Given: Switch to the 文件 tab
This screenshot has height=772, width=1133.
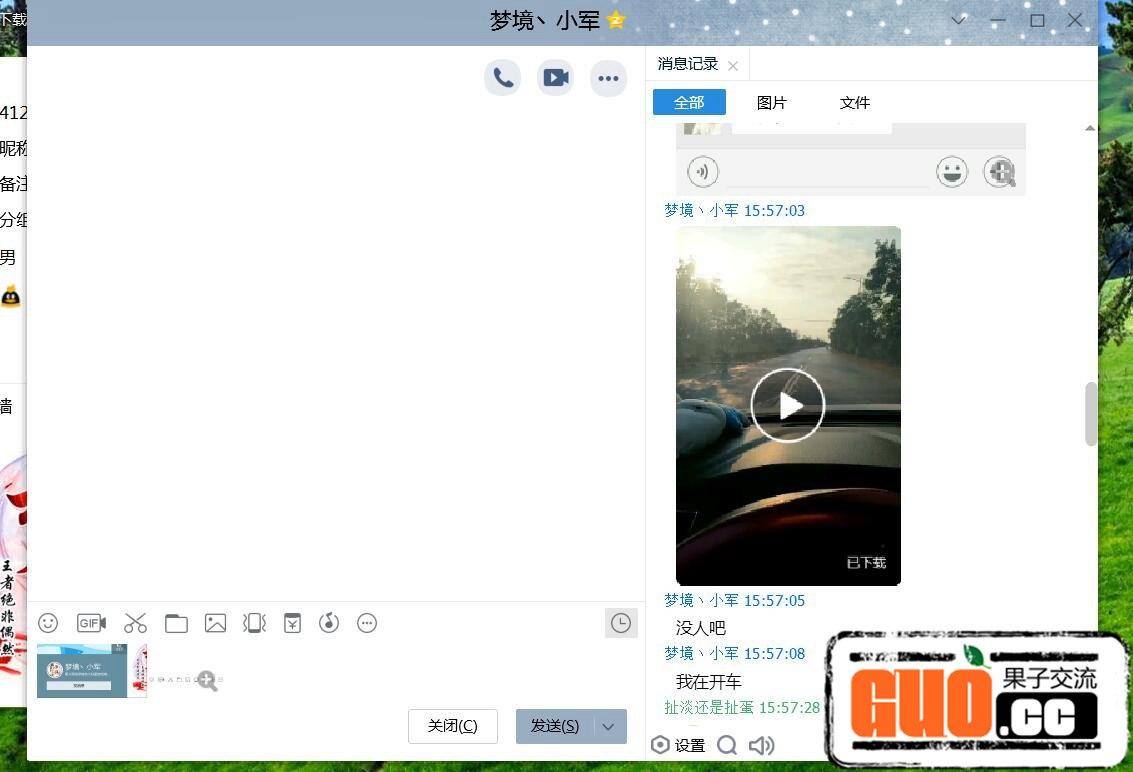Looking at the screenshot, I should (x=854, y=102).
